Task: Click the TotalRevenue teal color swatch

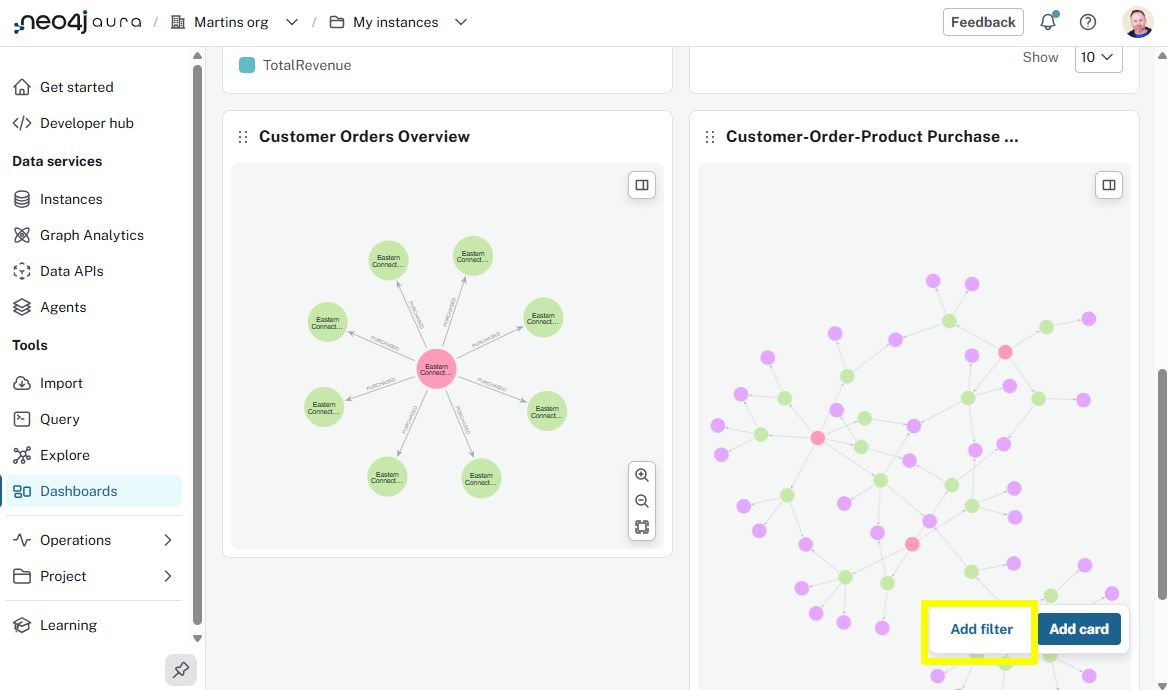Action: [247, 65]
